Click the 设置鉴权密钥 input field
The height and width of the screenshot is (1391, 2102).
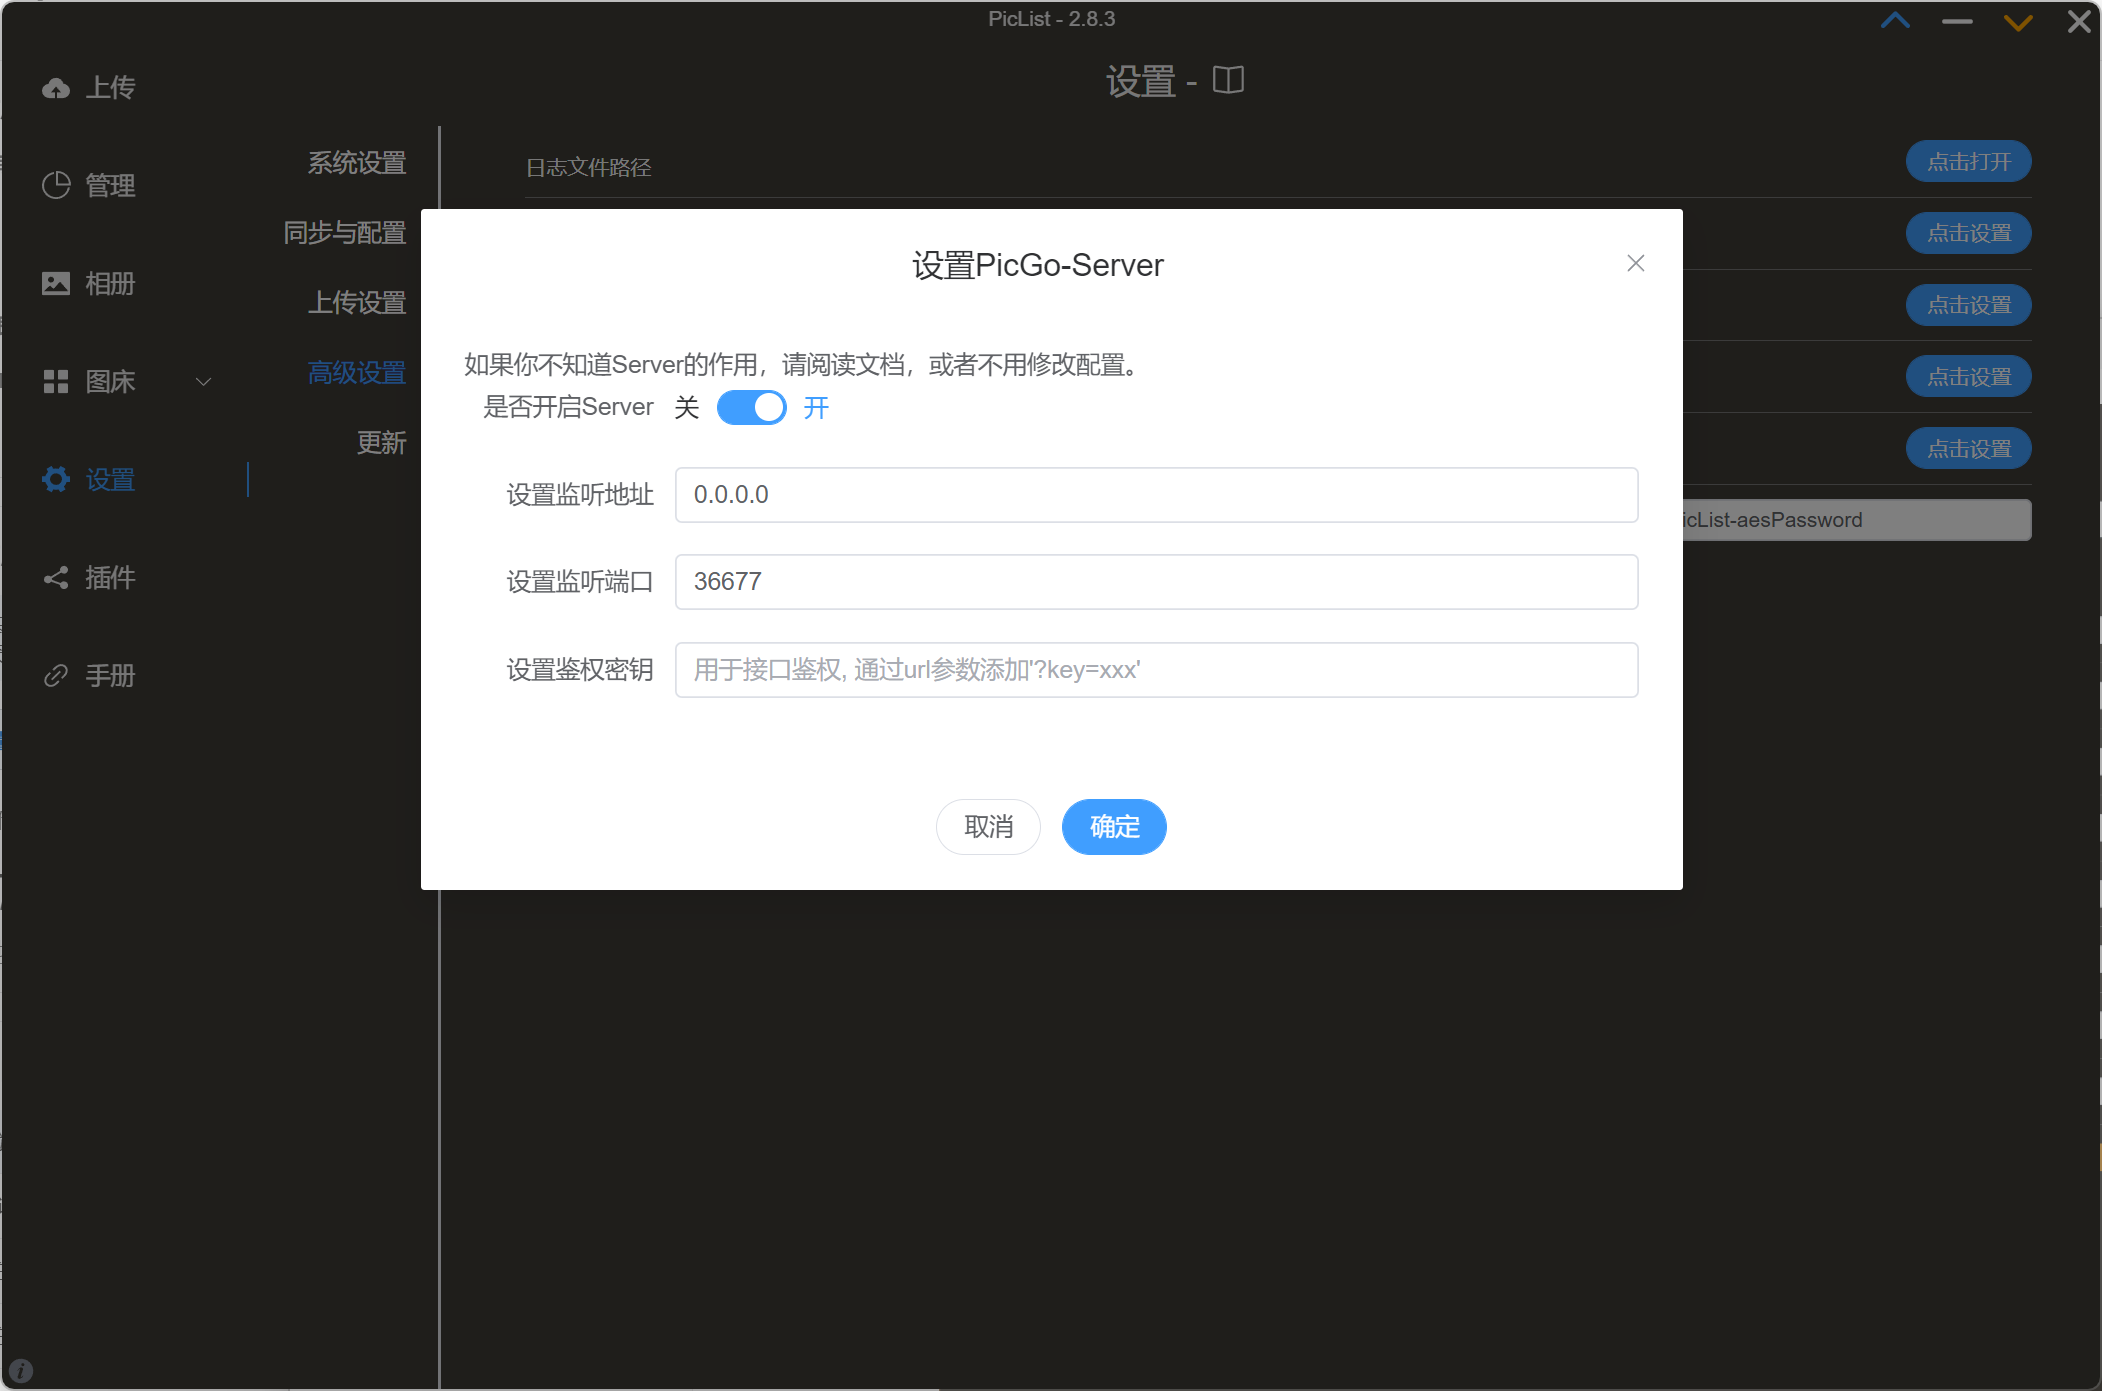(x=1156, y=670)
